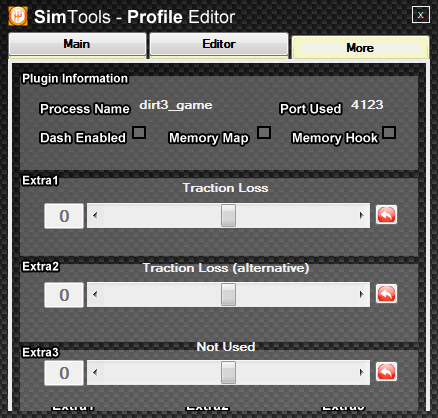Image resolution: width=438 pixels, height=418 pixels.
Task: Click the SimTools logo icon
Action: click(18, 16)
